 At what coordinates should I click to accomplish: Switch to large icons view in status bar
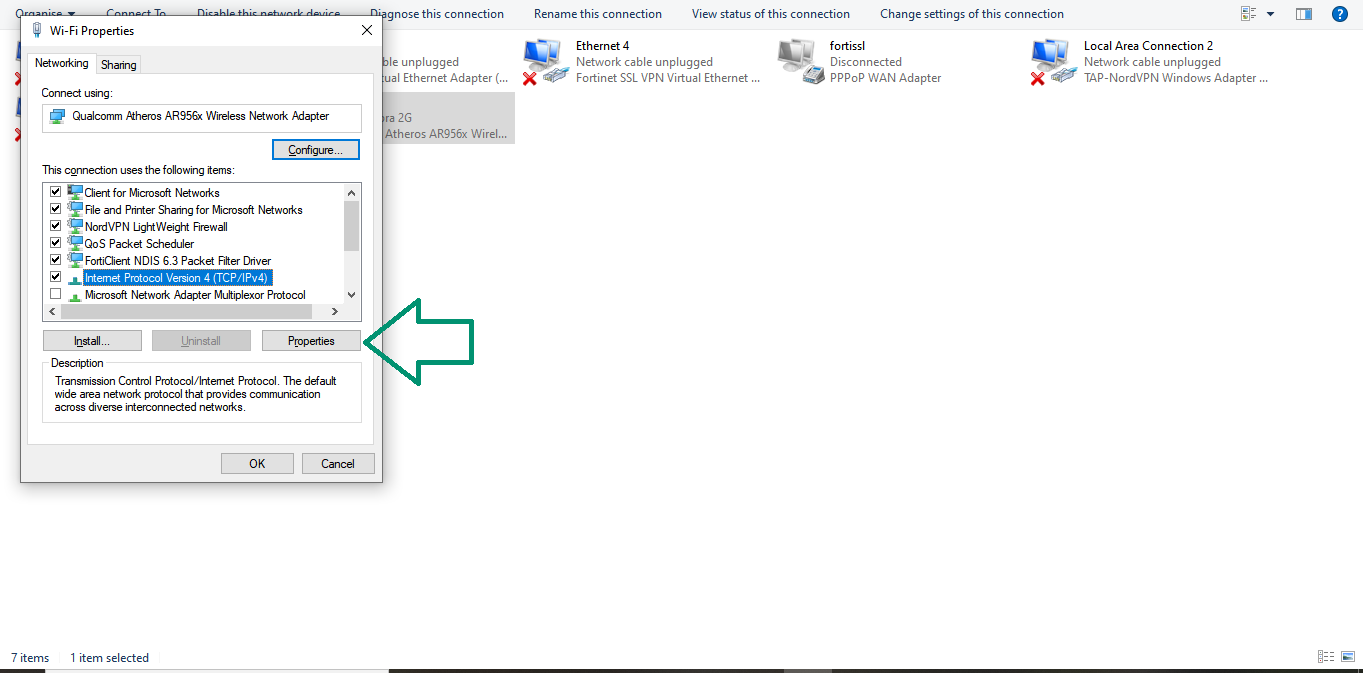point(1346,657)
